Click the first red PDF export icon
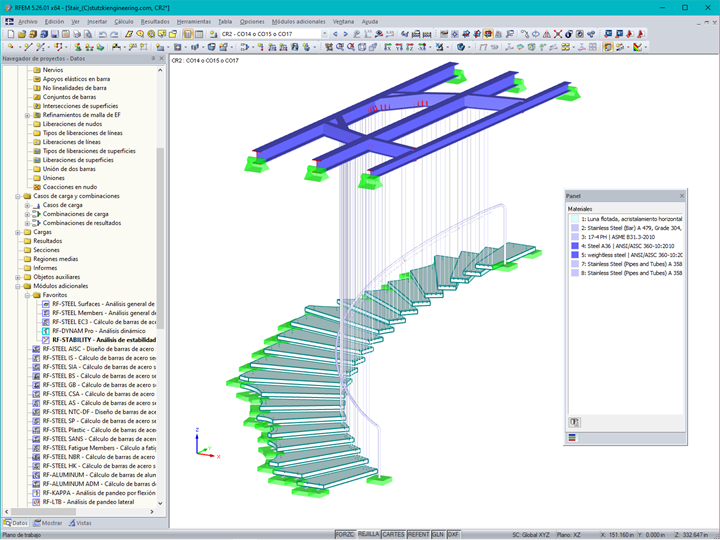 tap(630, 34)
